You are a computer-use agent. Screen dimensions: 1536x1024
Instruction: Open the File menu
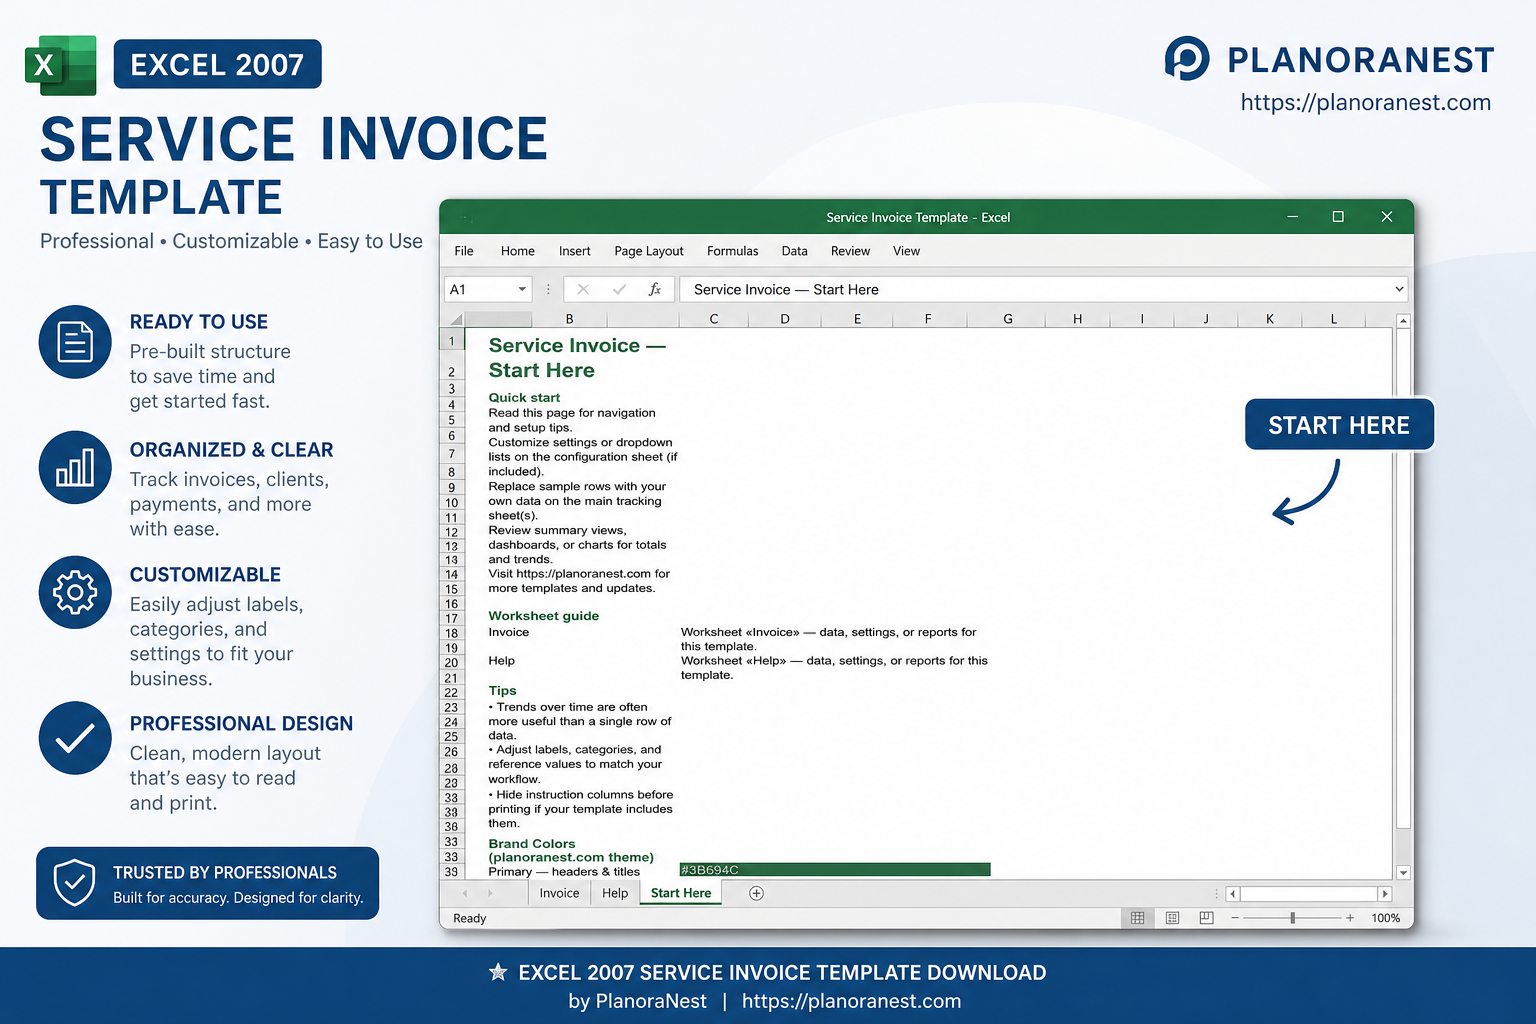coord(464,251)
